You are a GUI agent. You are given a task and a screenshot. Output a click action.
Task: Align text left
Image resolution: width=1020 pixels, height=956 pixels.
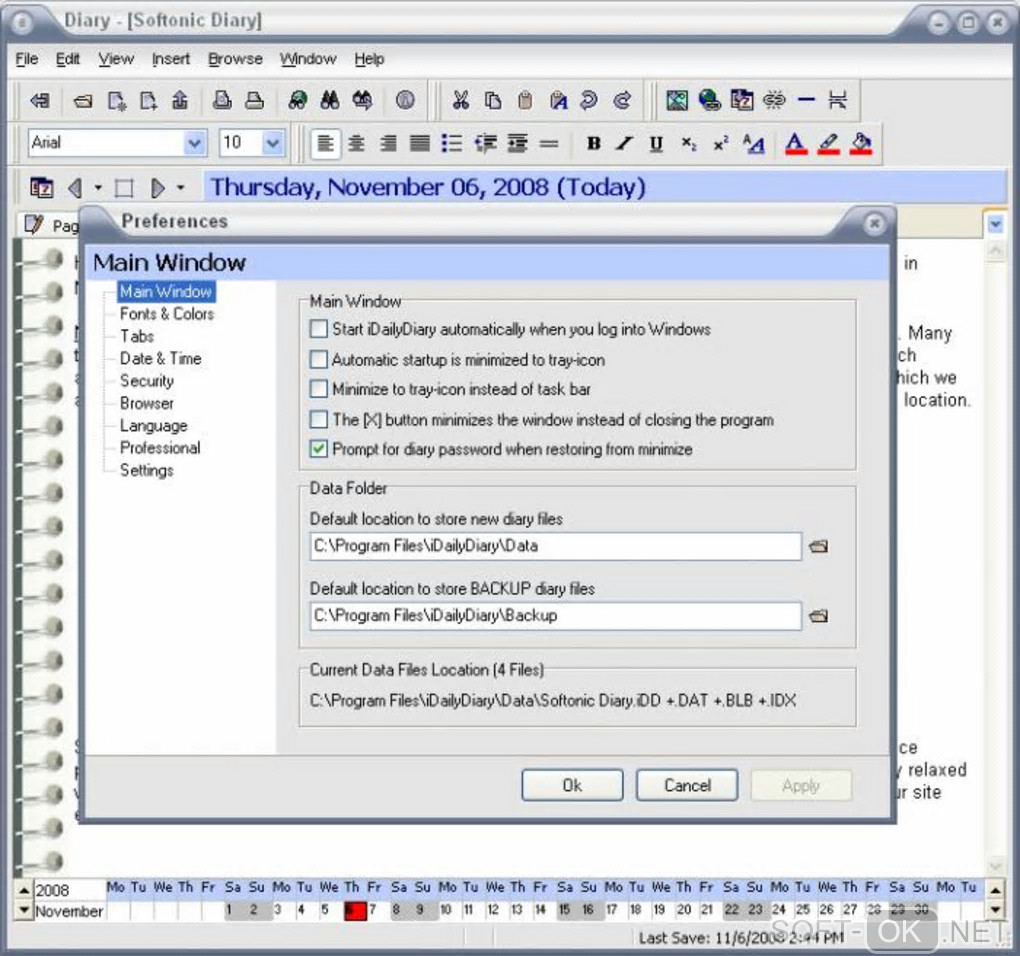325,143
